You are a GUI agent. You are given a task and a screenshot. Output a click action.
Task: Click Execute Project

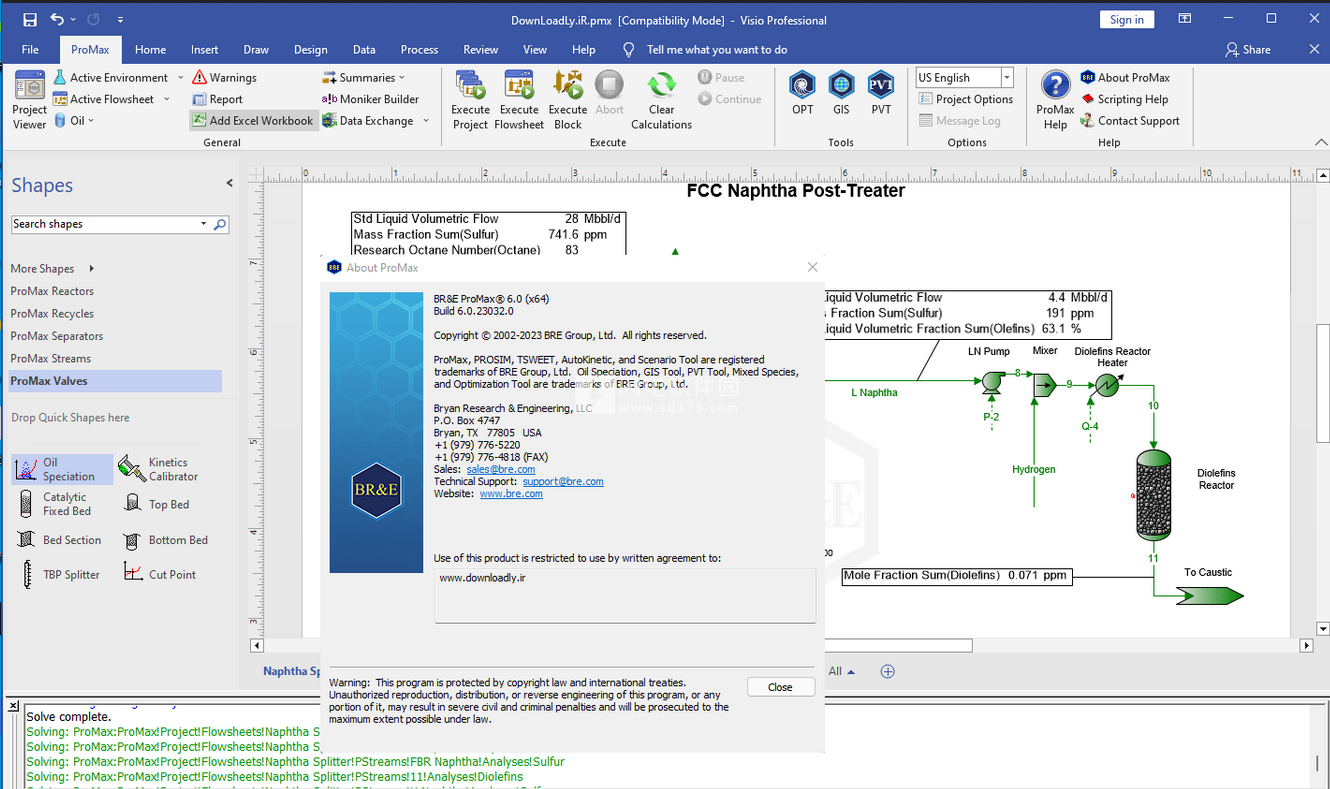pyautogui.click(x=470, y=100)
